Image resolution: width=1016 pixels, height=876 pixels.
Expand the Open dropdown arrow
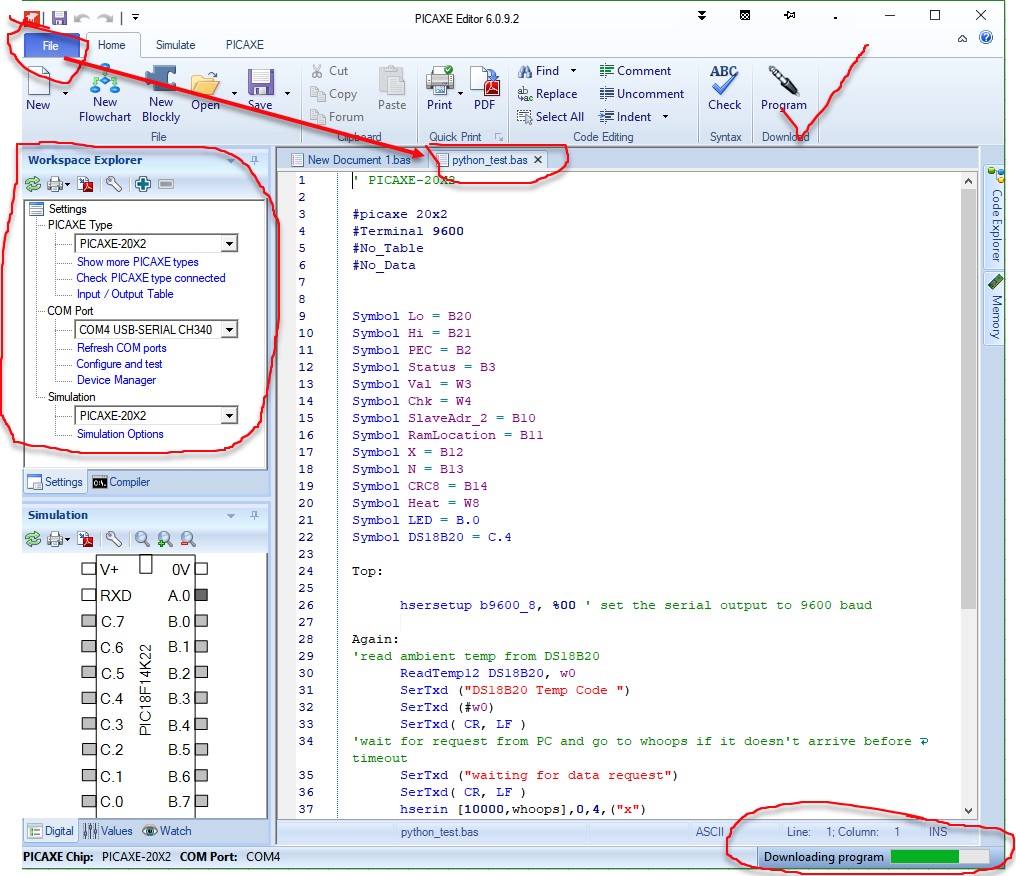pyautogui.click(x=235, y=93)
